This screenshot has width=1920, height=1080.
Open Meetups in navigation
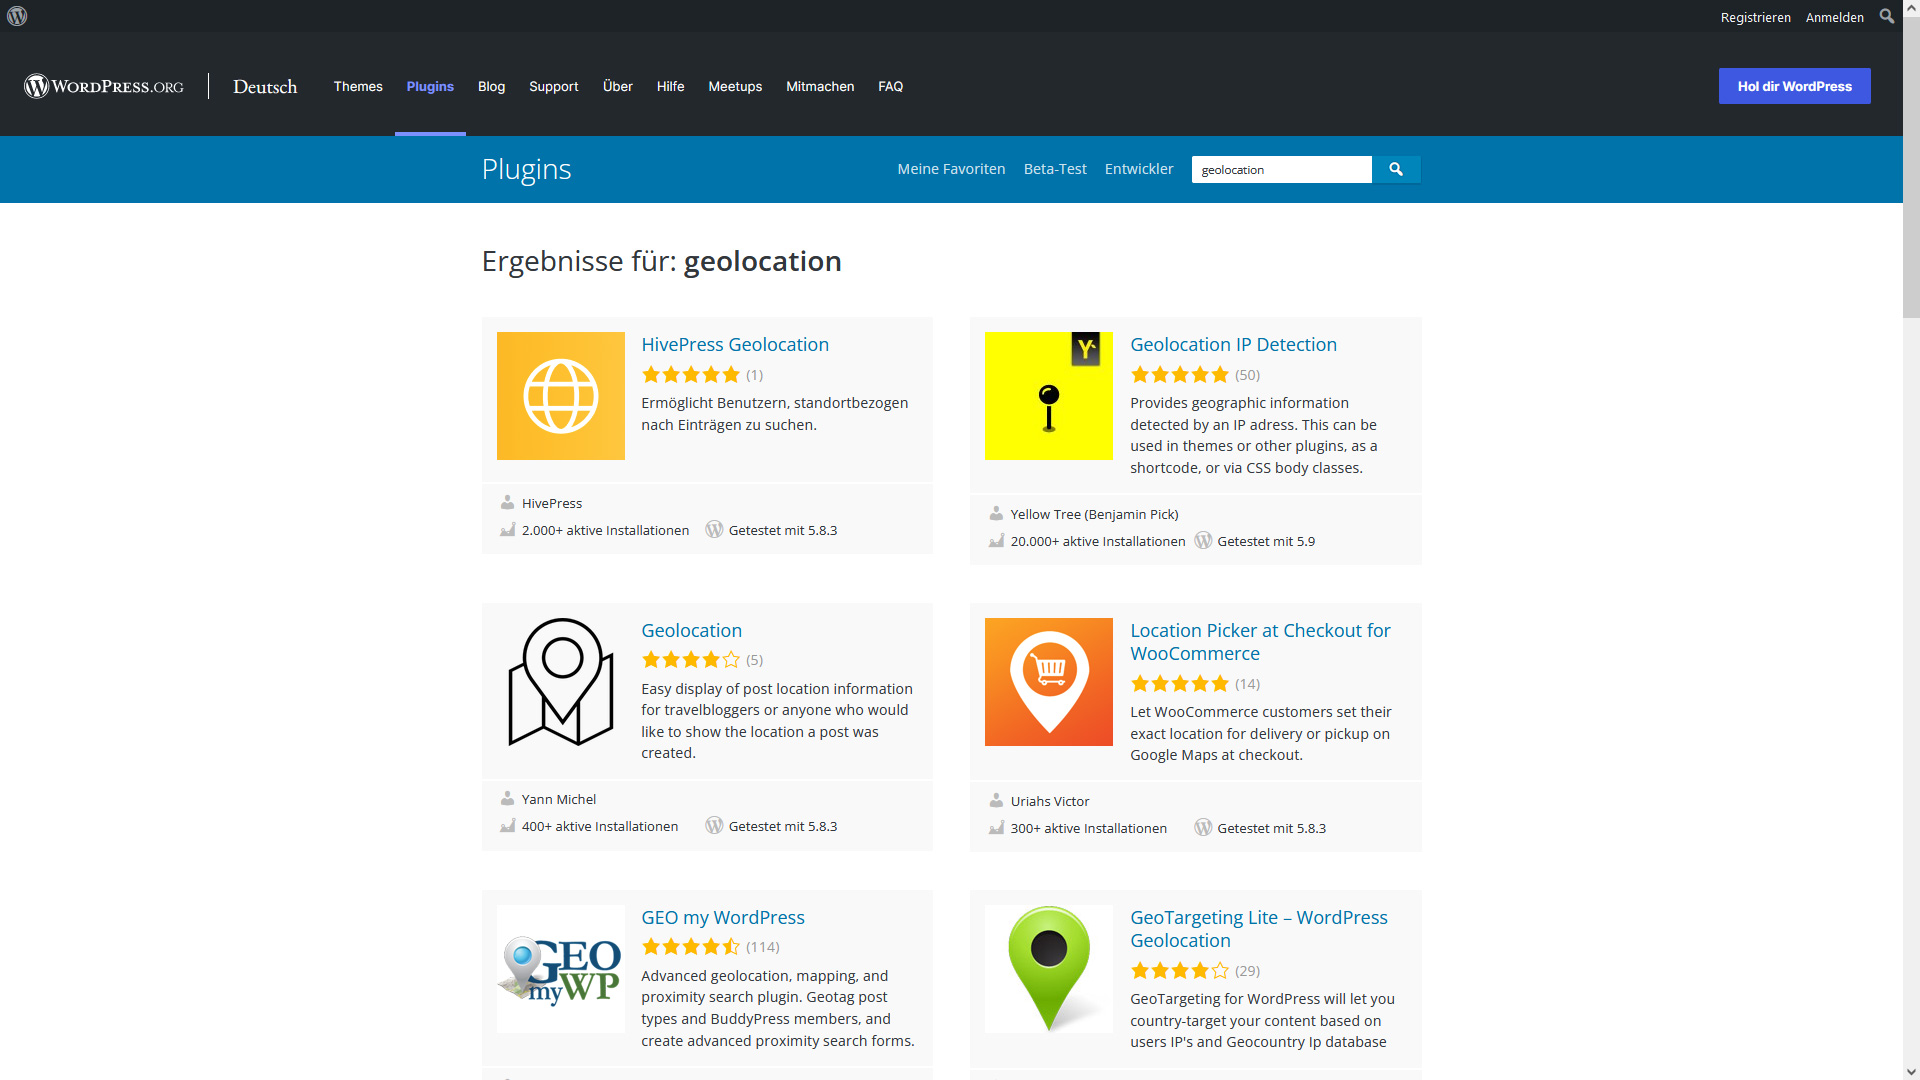pos(735,86)
